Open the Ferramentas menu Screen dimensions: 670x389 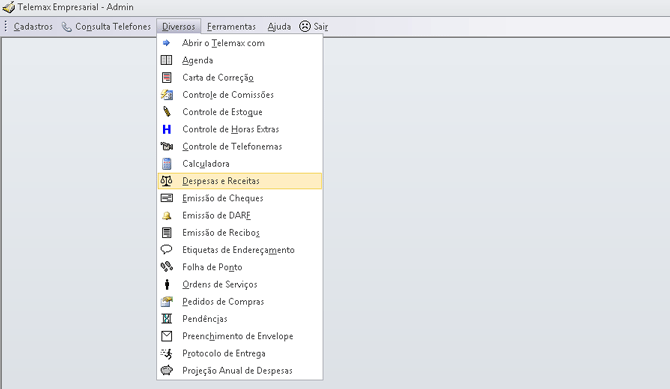[x=231, y=27]
